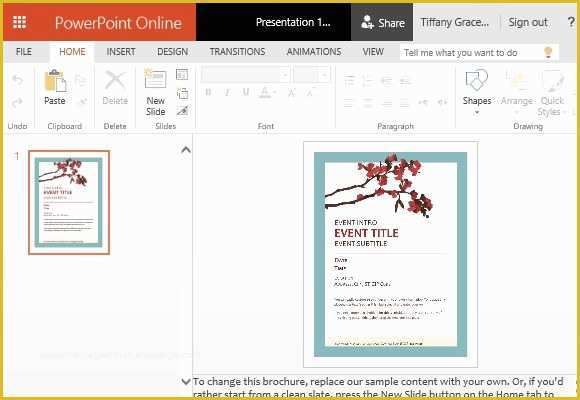This screenshot has height=400, width=580.
Task: Click the Delete X icon
Action: [115, 80]
